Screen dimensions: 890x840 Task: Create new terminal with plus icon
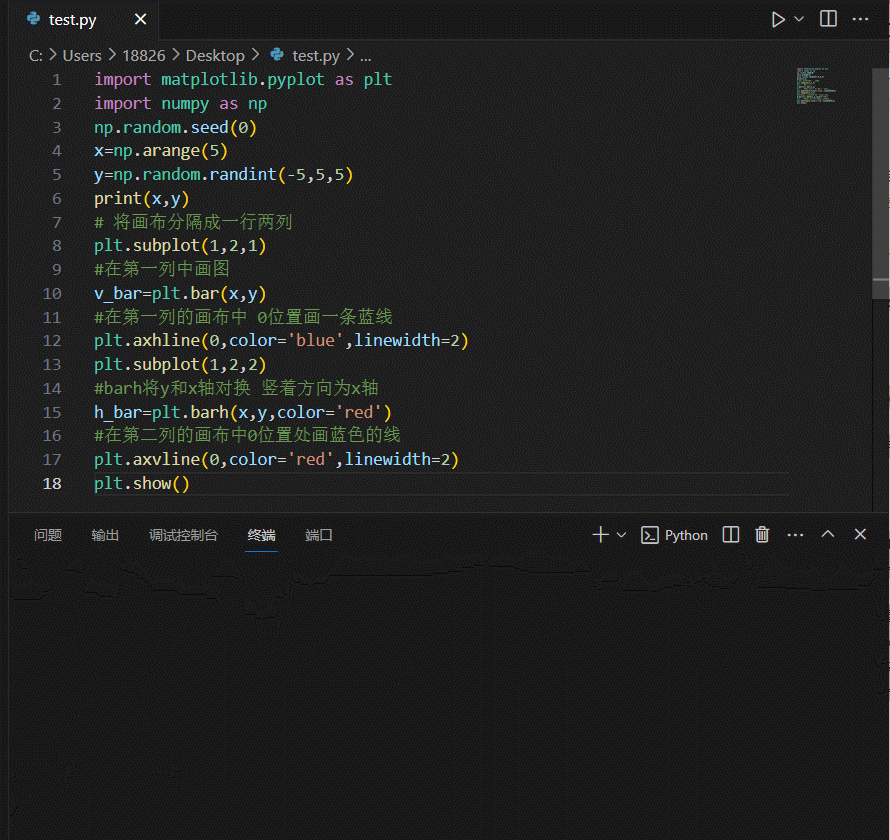(601, 535)
